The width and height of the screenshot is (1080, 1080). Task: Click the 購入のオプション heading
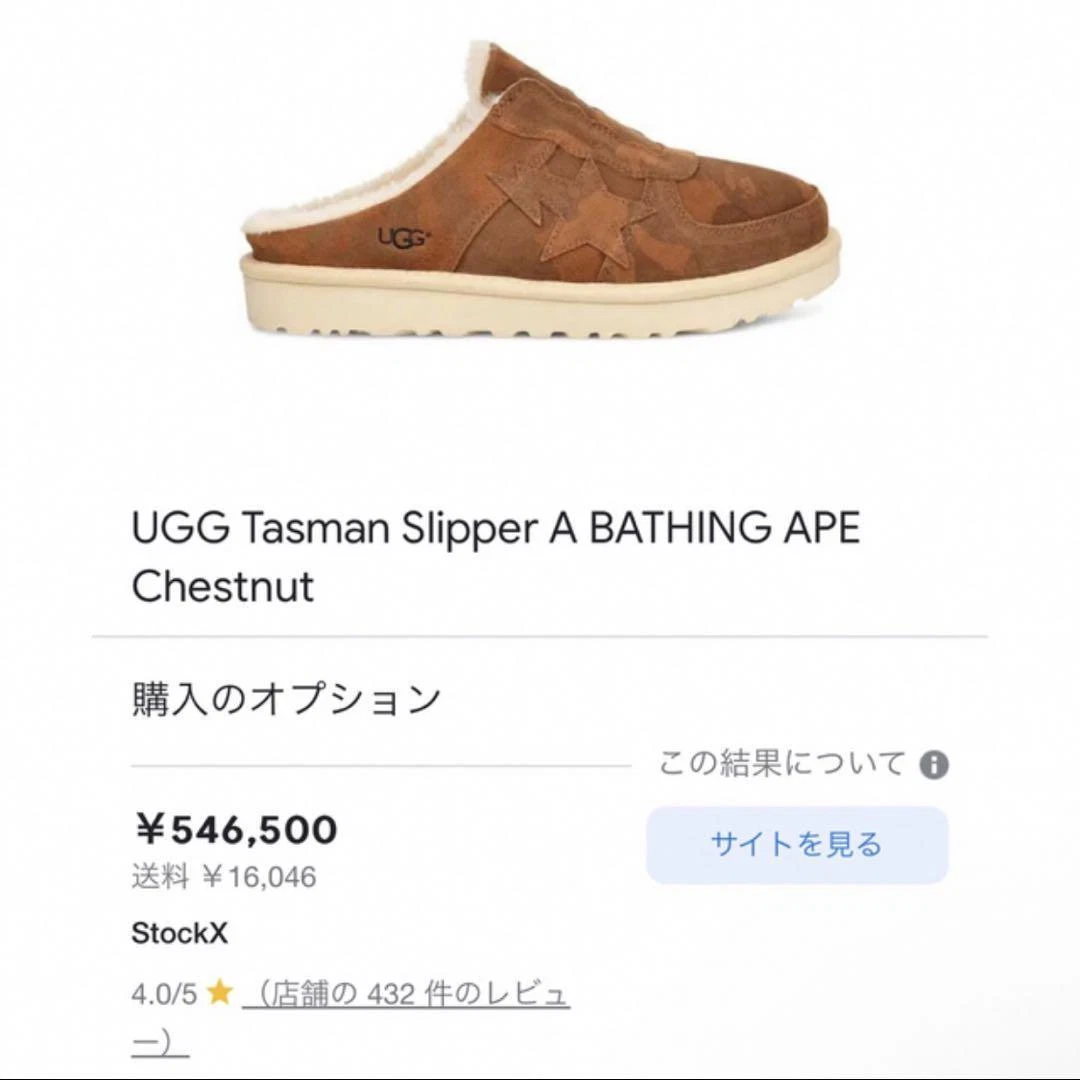[286, 699]
